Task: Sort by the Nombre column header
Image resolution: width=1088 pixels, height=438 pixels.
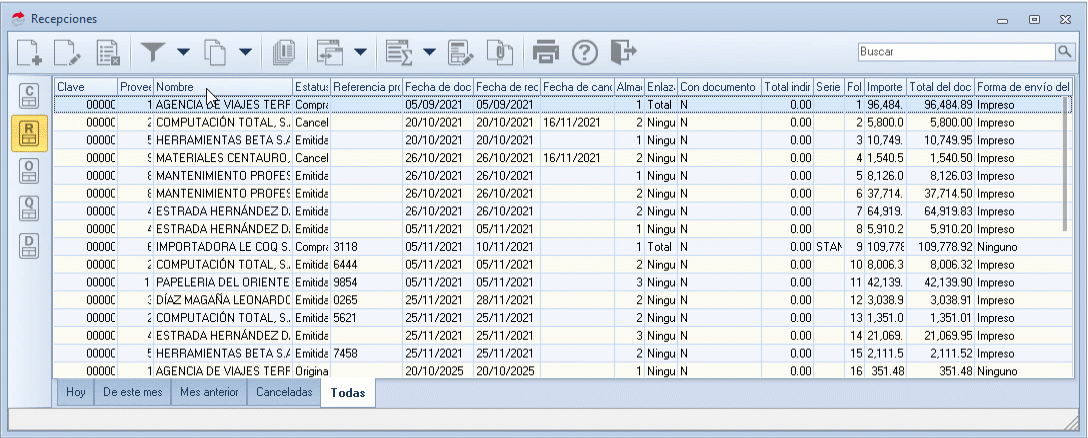Action: (x=222, y=87)
